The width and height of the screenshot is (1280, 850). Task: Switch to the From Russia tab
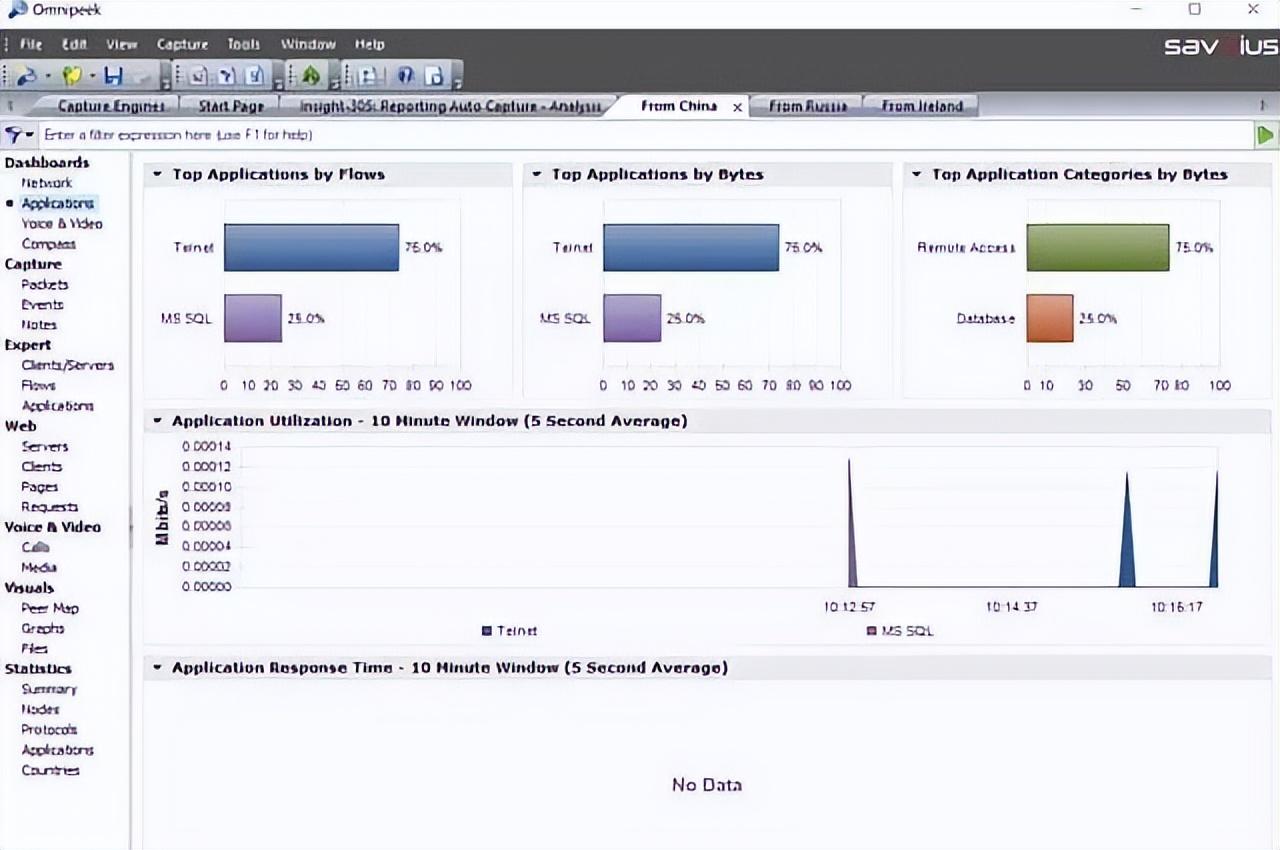point(808,106)
